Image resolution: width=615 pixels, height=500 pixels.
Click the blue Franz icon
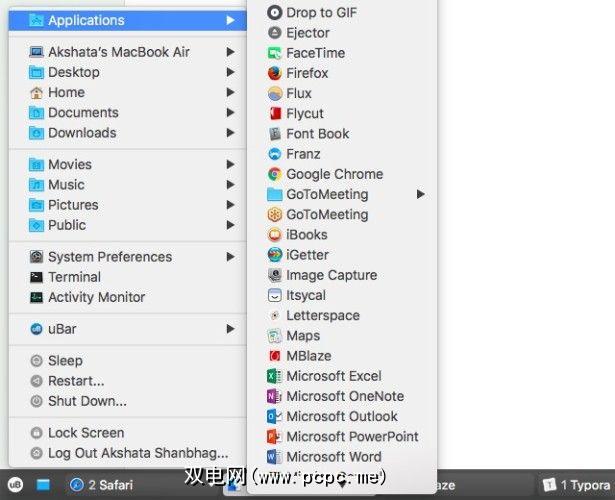tap(275, 154)
